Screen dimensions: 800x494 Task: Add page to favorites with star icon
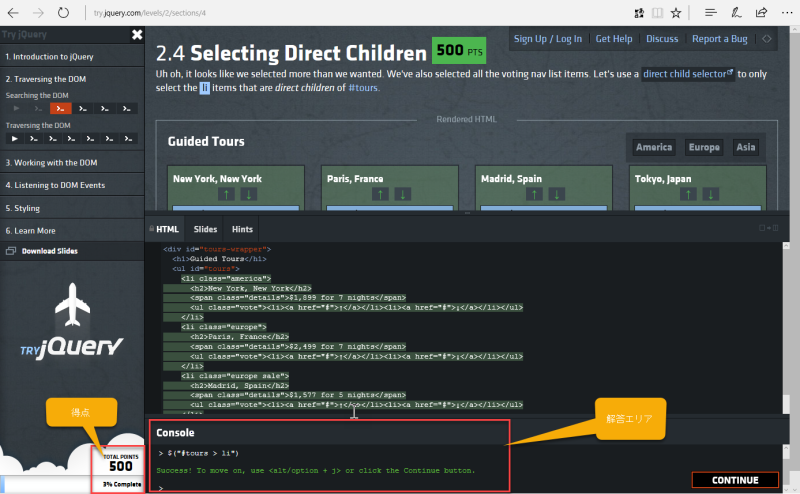coord(676,13)
